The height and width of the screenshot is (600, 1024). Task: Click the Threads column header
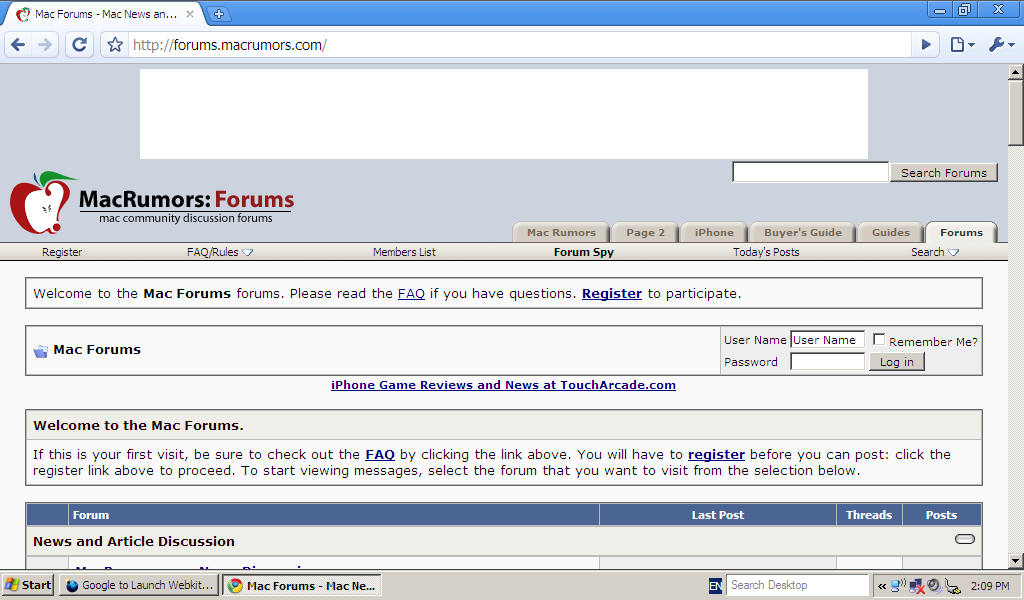pos(869,515)
